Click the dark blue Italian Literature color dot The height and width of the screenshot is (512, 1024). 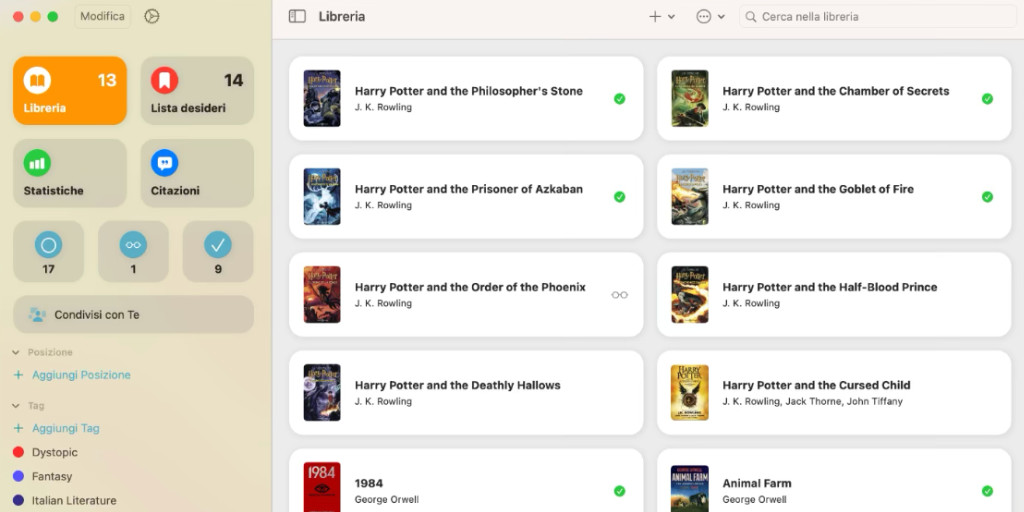18,500
